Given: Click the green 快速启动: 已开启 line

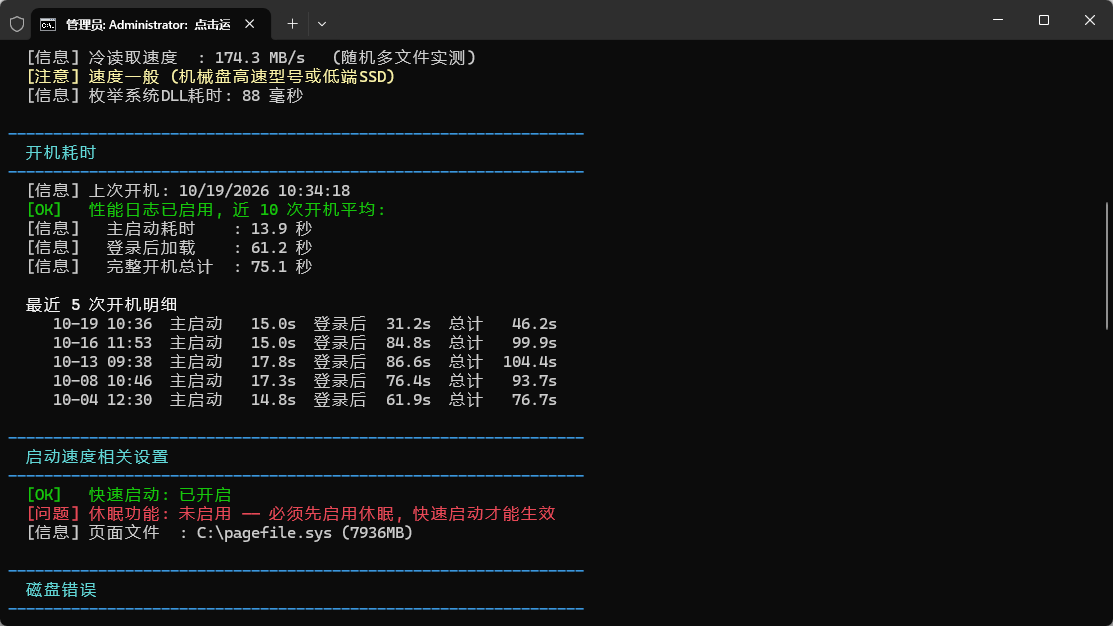Looking at the screenshot, I should pos(128,495).
